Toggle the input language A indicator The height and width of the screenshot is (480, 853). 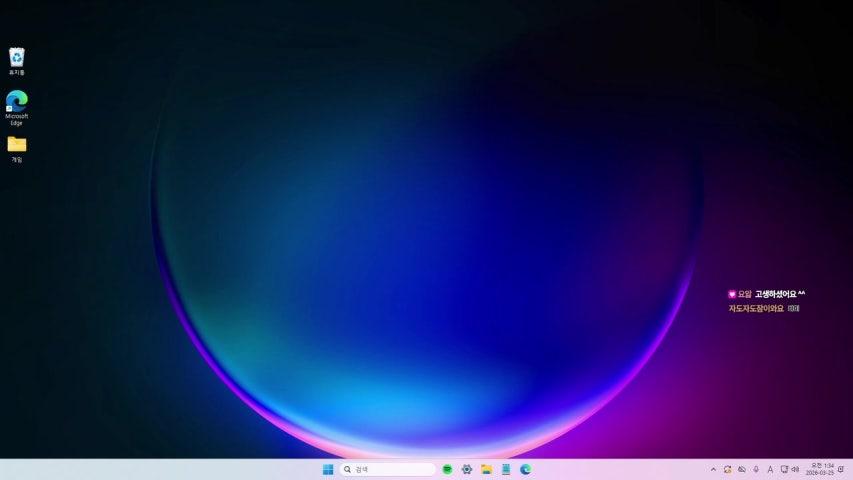tap(770, 469)
